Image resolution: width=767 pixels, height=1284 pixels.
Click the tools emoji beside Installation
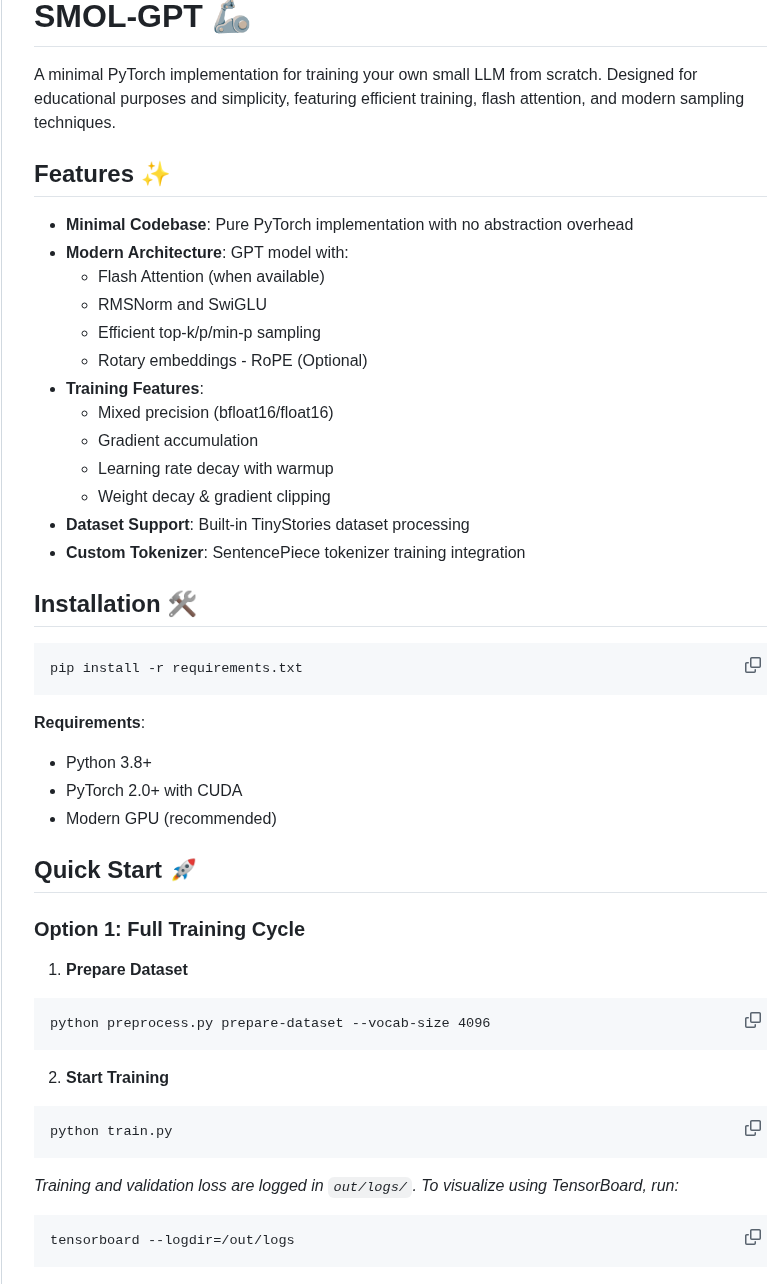click(x=182, y=604)
